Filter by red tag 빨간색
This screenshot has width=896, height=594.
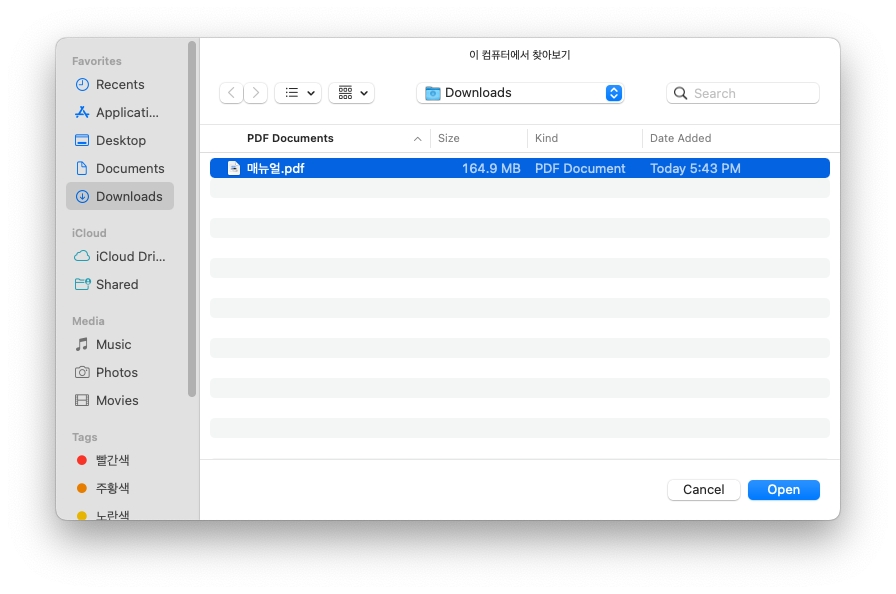coord(112,461)
